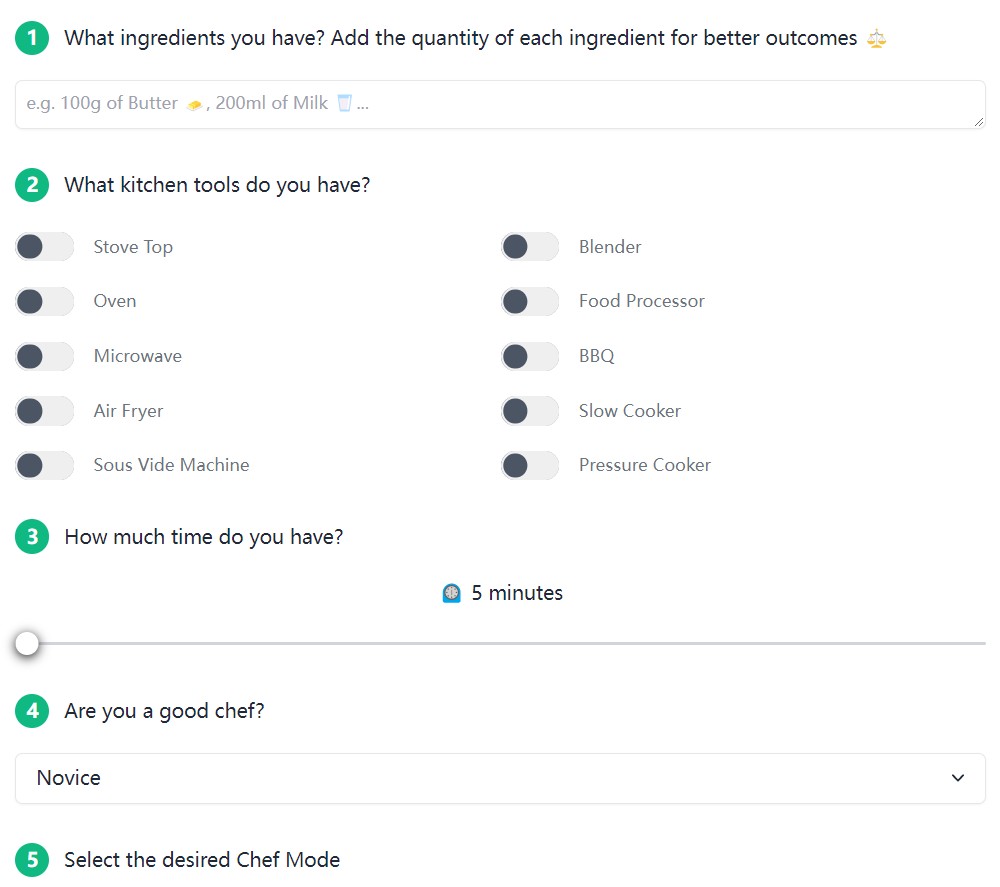Turn on the Oven switch
This screenshot has height=887, width=1000.
click(x=45, y=301)
